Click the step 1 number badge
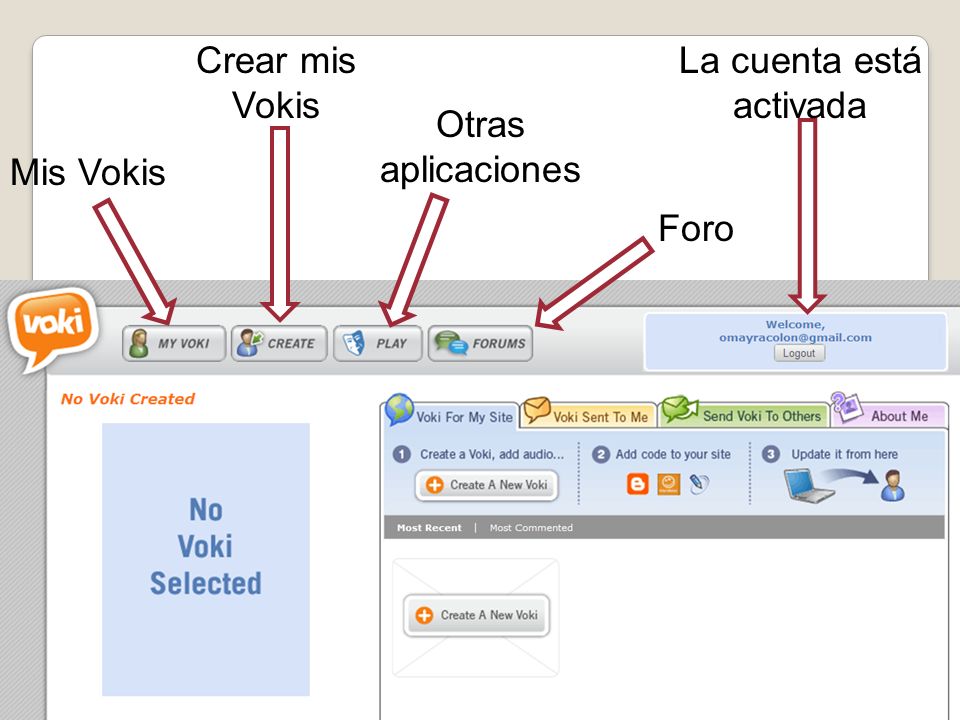Screen dimensions: 960x720 402,454
